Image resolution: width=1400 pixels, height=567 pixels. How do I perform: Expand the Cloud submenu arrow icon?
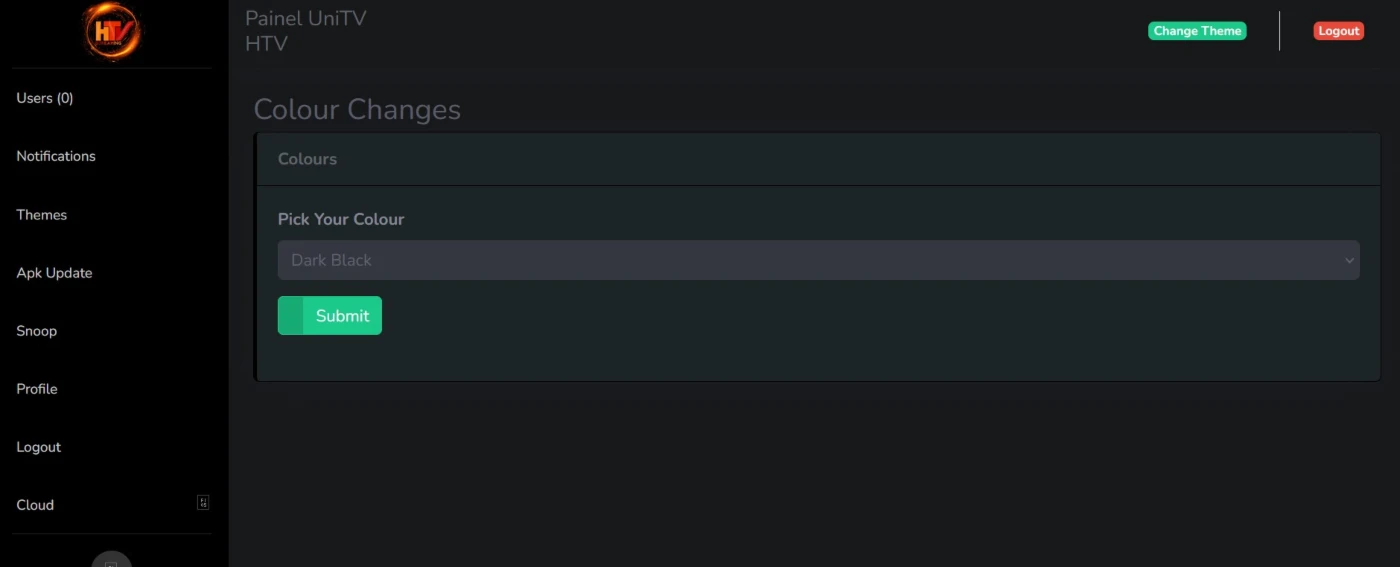pyautogui.click(x=203, y=503)
